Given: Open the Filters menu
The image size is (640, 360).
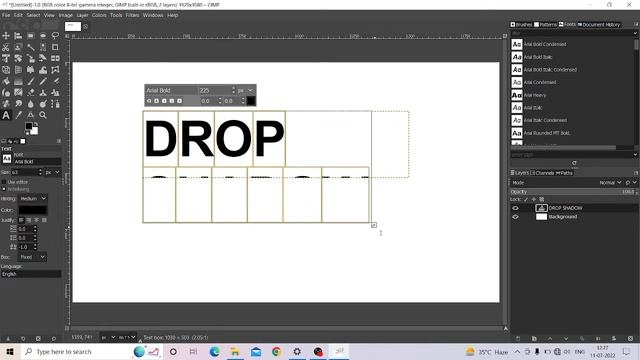Looking at the screenshot, I should pyautogui.click(x=132, y=15).
